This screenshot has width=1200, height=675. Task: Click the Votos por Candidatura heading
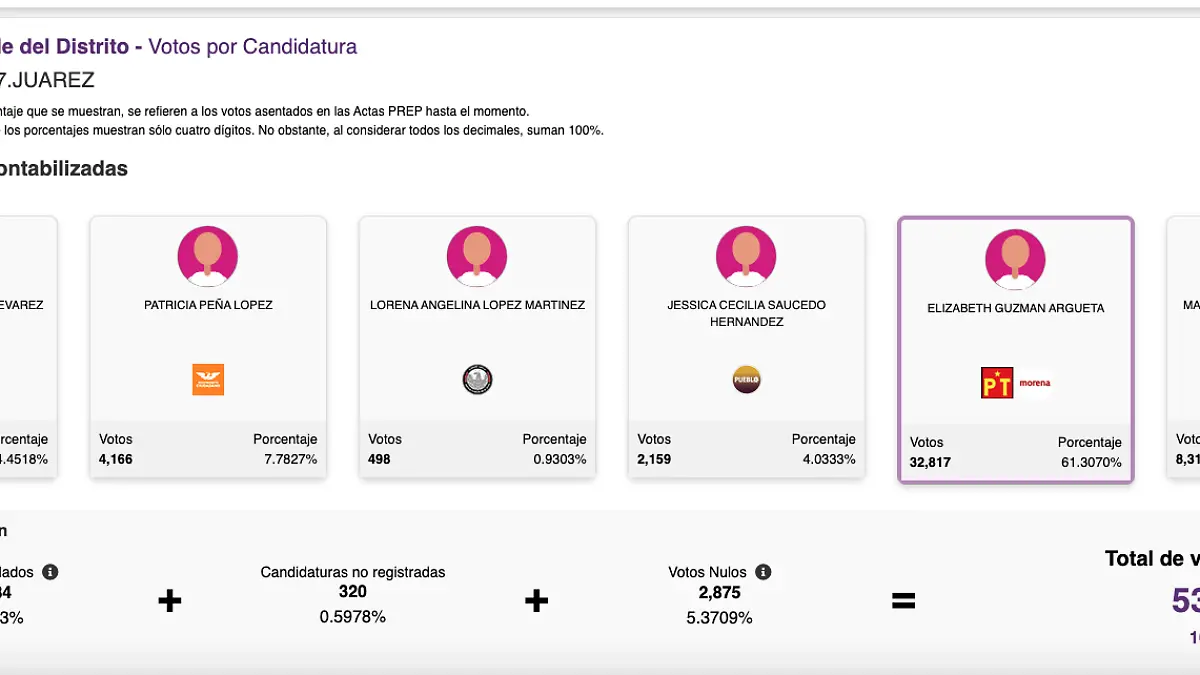[252, 46]
